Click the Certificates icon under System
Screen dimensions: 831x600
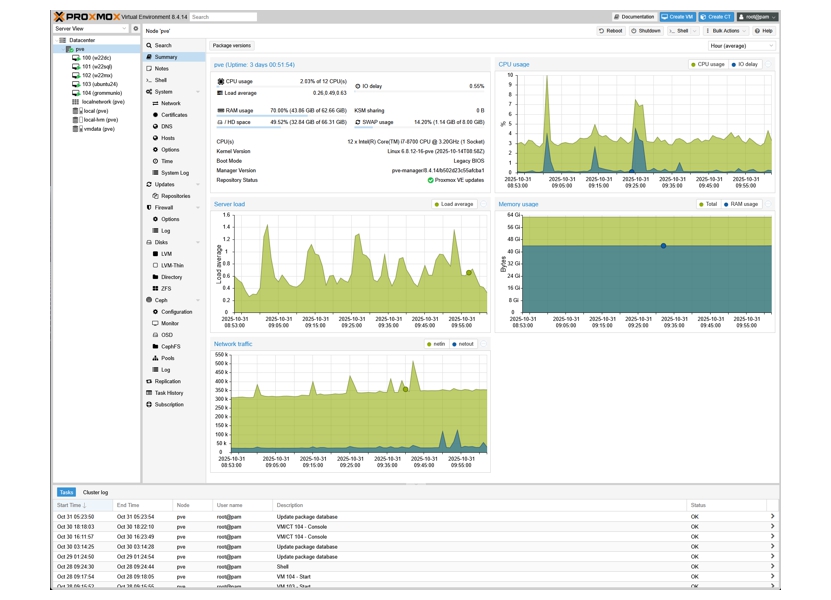tap(155, 115)
